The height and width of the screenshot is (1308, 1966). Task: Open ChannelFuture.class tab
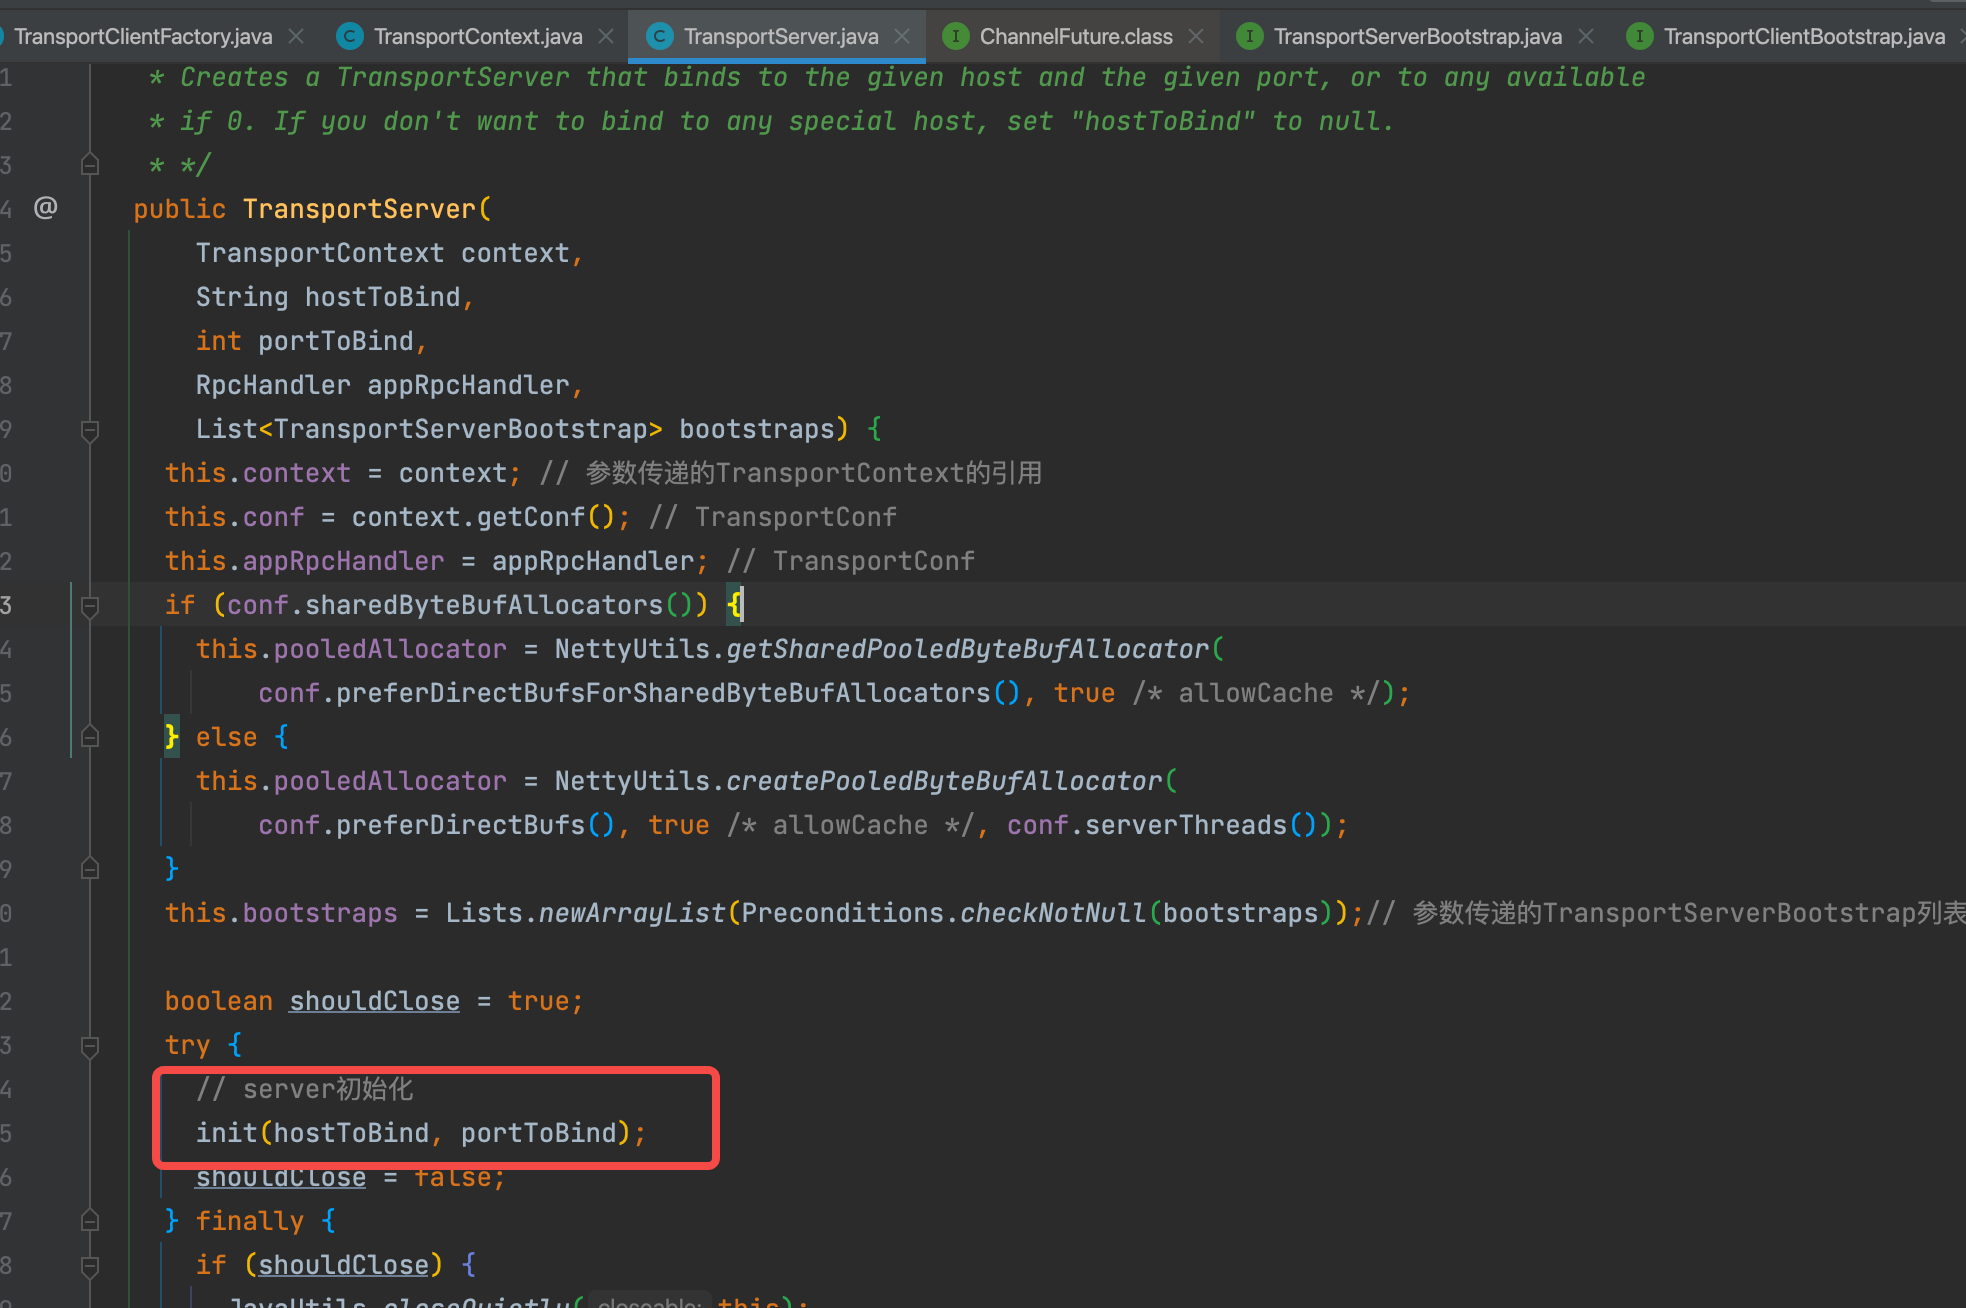pos(1076,37)
